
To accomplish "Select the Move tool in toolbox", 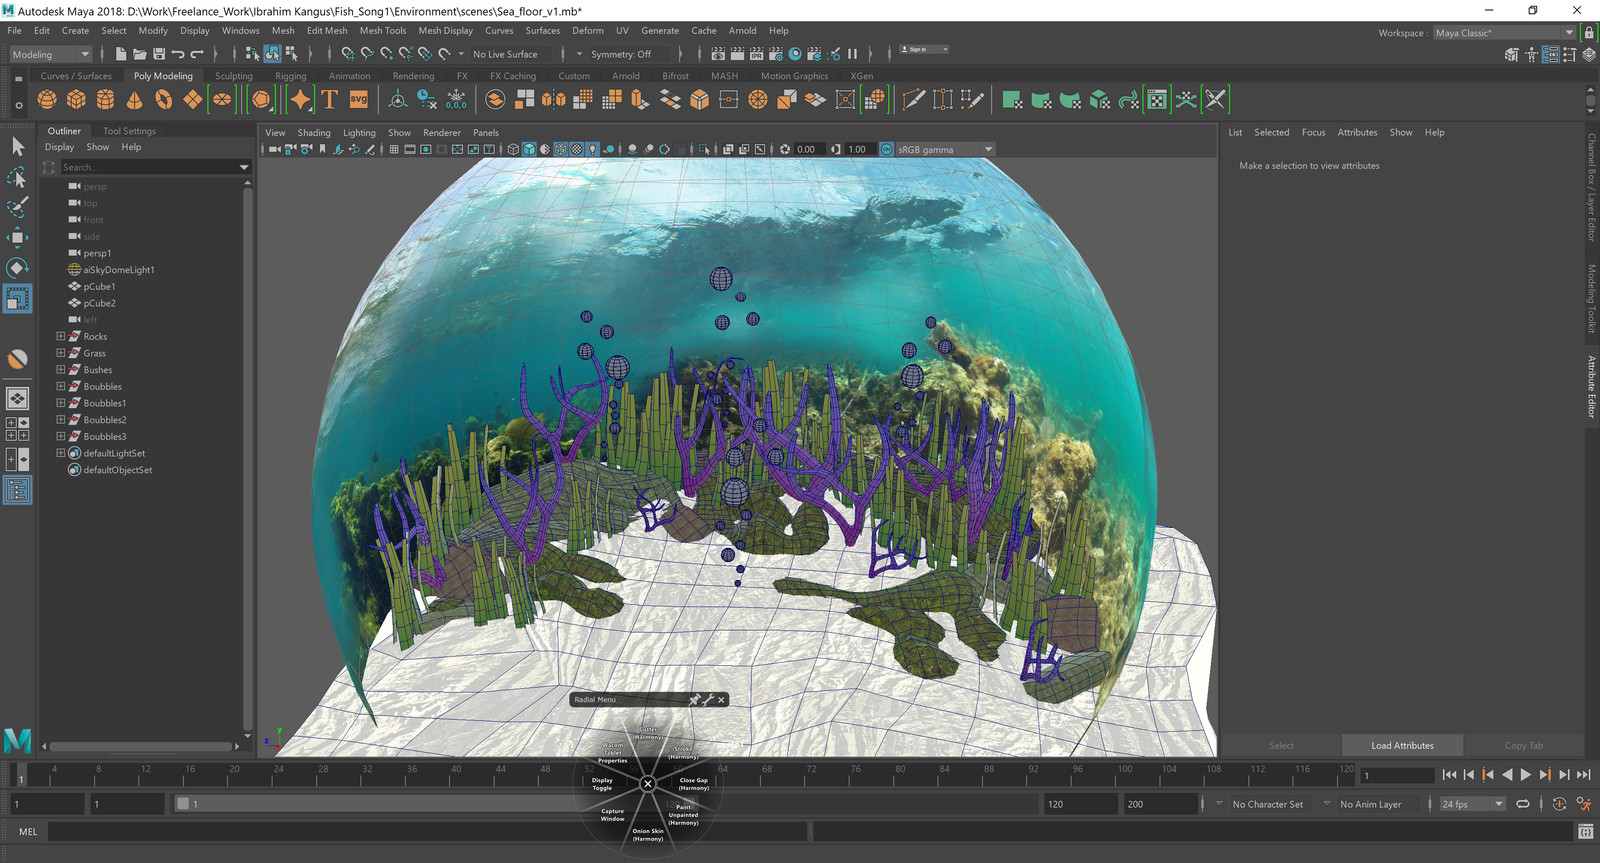I will (x=17, y=237).
